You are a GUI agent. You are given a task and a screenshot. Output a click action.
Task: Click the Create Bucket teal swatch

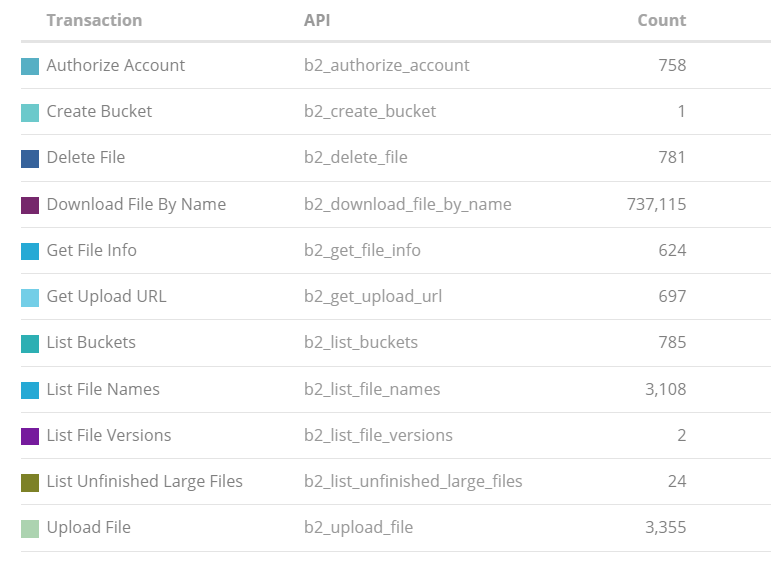click(x=30, y=113)
